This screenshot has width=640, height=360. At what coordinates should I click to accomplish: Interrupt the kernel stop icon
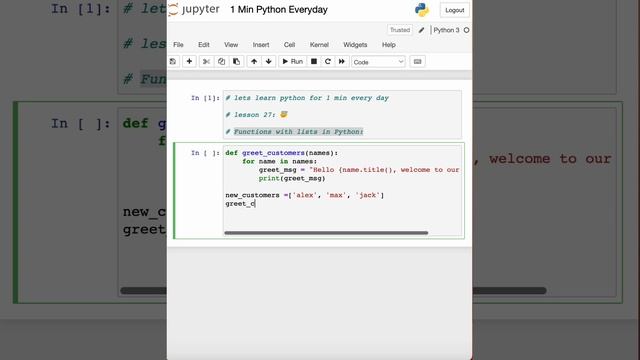coord(314,62)
